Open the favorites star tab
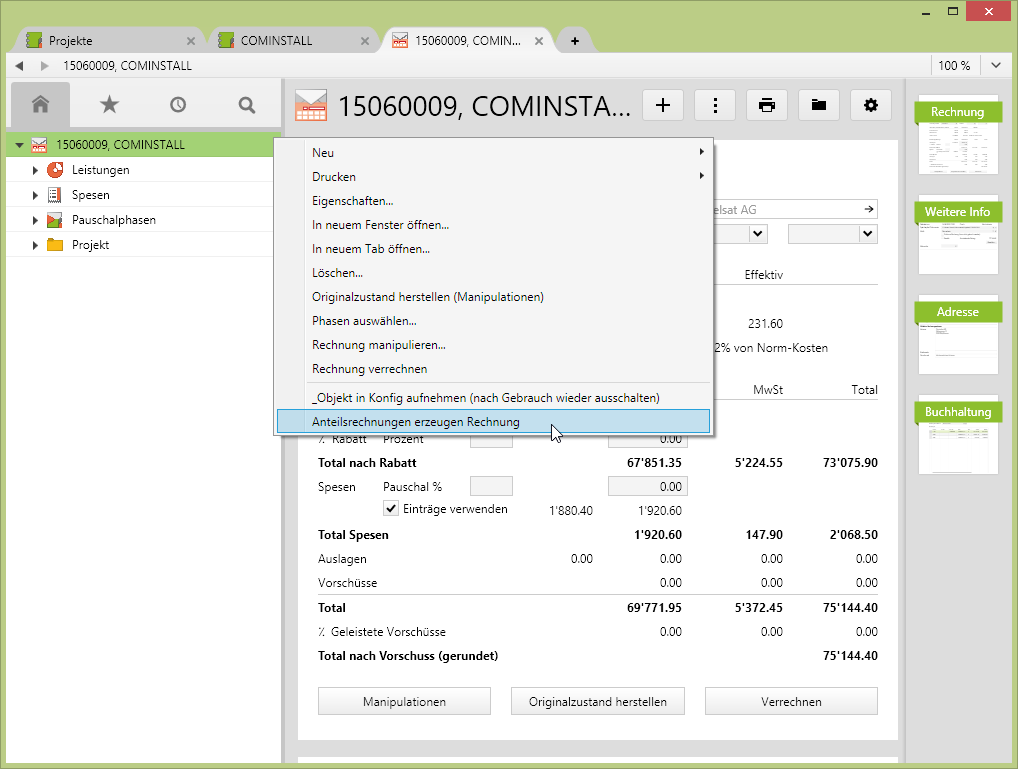The height and width of the screenshot is (769, 1018). [109, 105]
